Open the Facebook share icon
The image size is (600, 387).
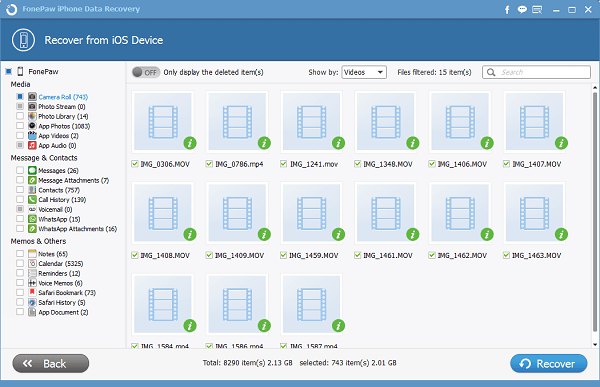[x=507, y=10]
